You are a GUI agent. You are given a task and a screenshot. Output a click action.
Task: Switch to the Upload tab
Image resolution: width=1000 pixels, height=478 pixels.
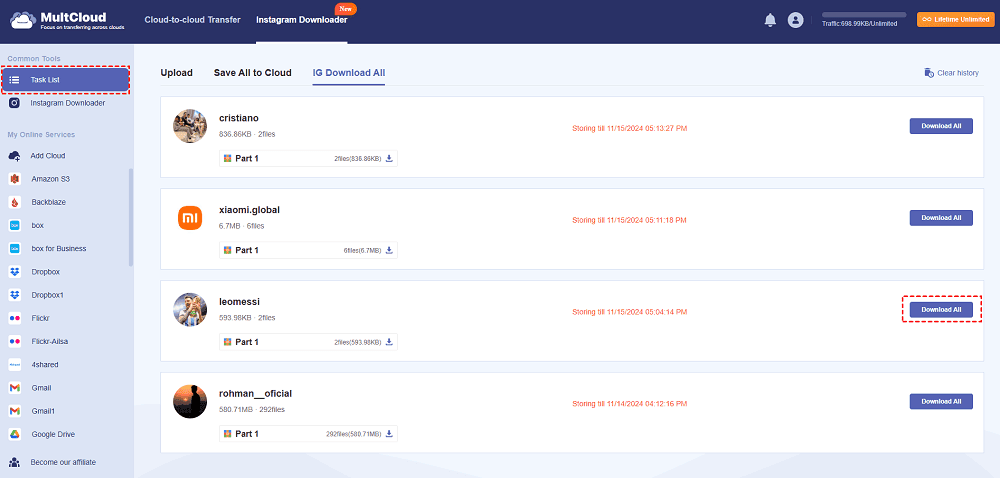177,73
